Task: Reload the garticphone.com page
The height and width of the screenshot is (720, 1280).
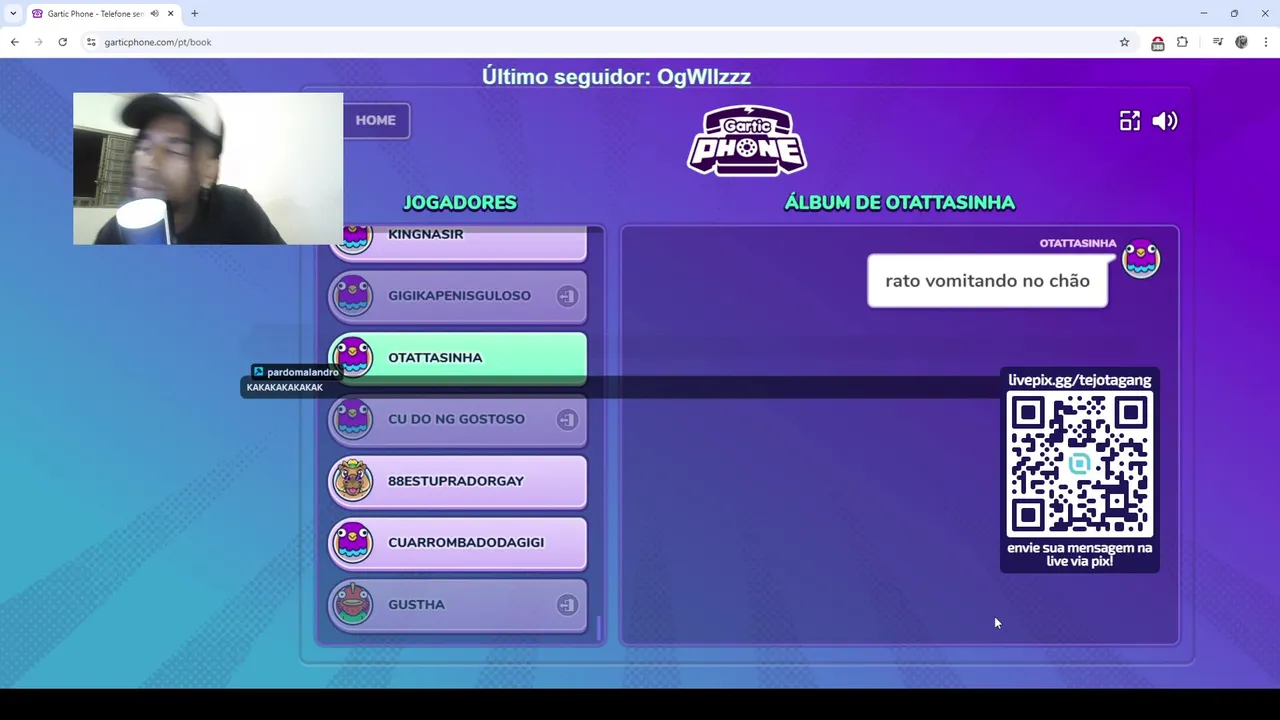Action: [x=62, y=42]
